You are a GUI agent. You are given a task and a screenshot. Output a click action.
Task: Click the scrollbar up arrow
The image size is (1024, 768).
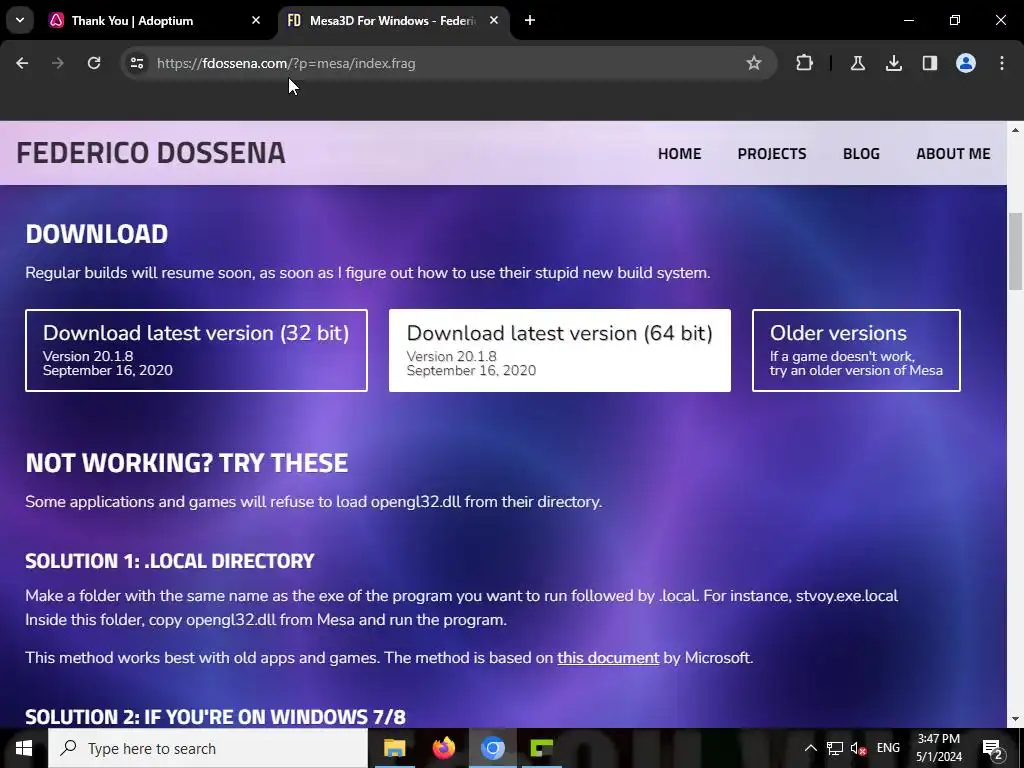tap(1015, 130)
